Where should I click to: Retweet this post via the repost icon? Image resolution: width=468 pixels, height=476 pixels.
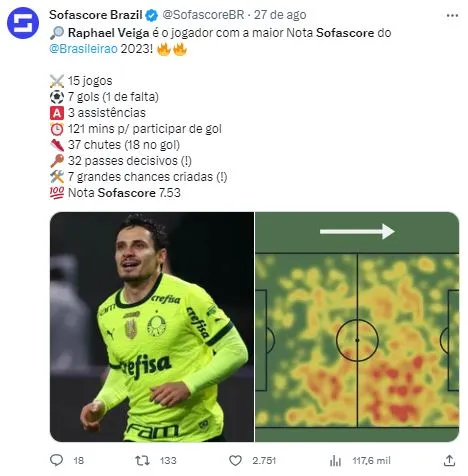click(x=142, y=461)
